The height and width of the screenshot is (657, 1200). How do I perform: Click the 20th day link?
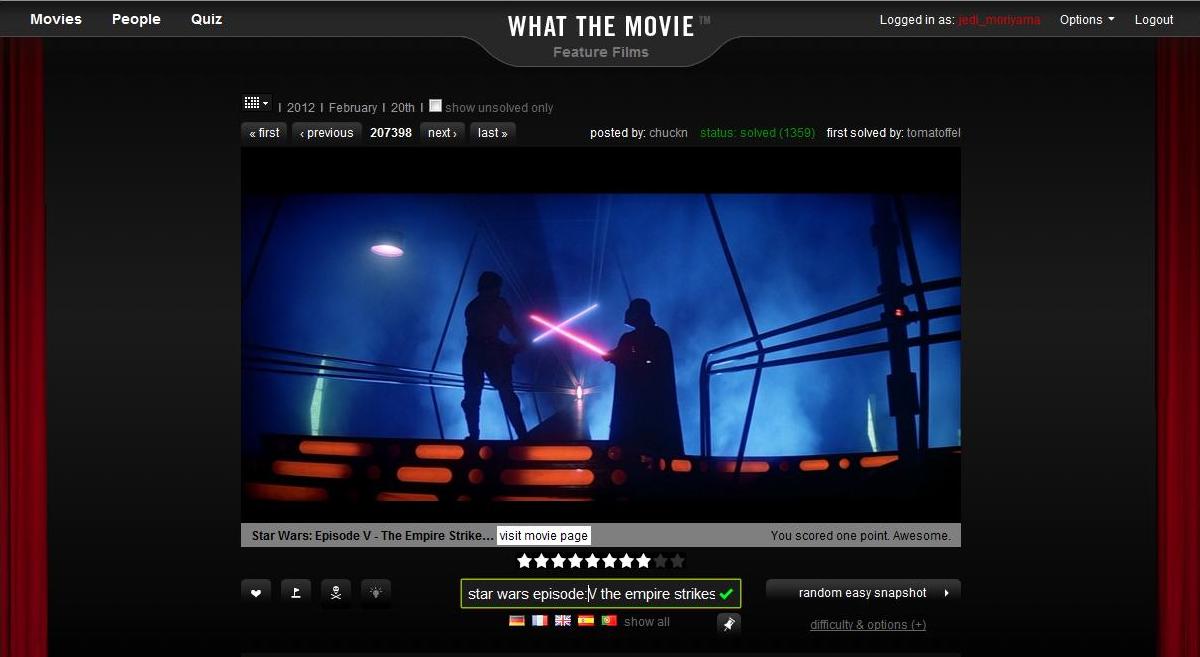pyautogui.click(x=403, y=108)
